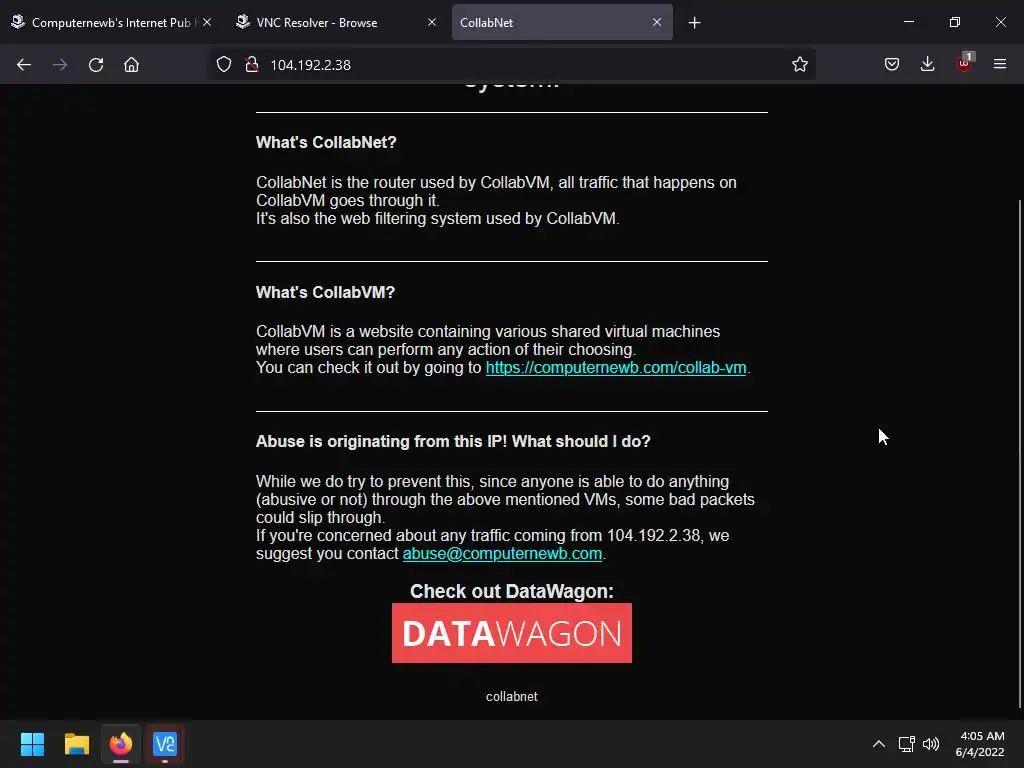Open the Firefox application menu
1024x768 pixels.
[x=1000, y=64]
